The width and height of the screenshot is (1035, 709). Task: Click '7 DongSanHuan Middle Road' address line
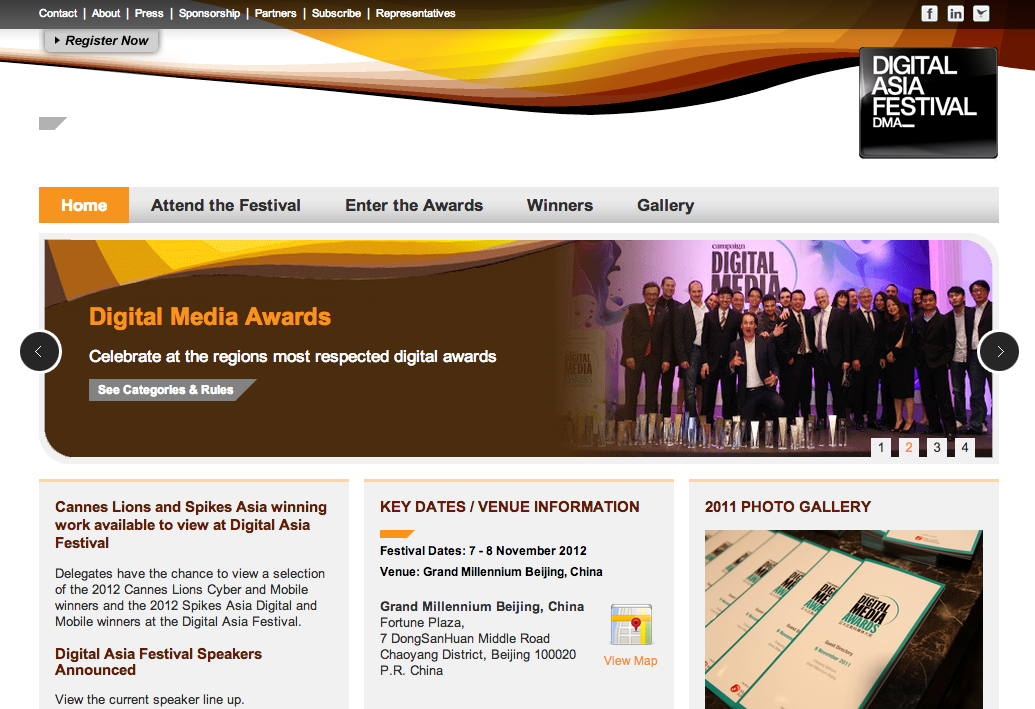tap(465, 638)
